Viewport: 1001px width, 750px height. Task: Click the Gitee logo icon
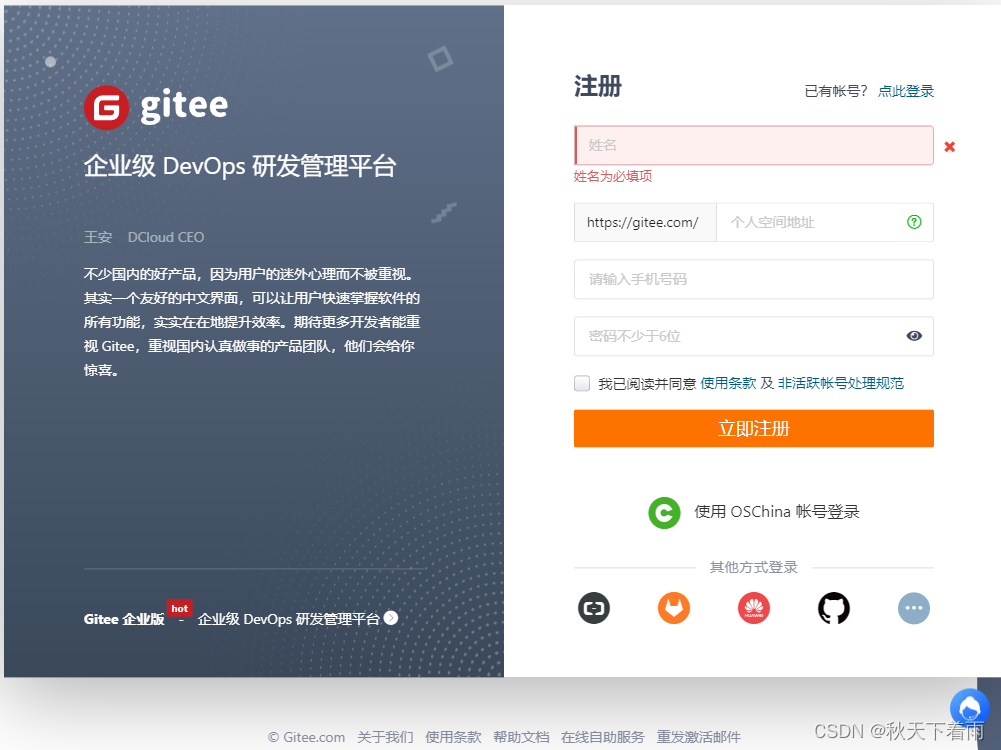pos(107,107)
